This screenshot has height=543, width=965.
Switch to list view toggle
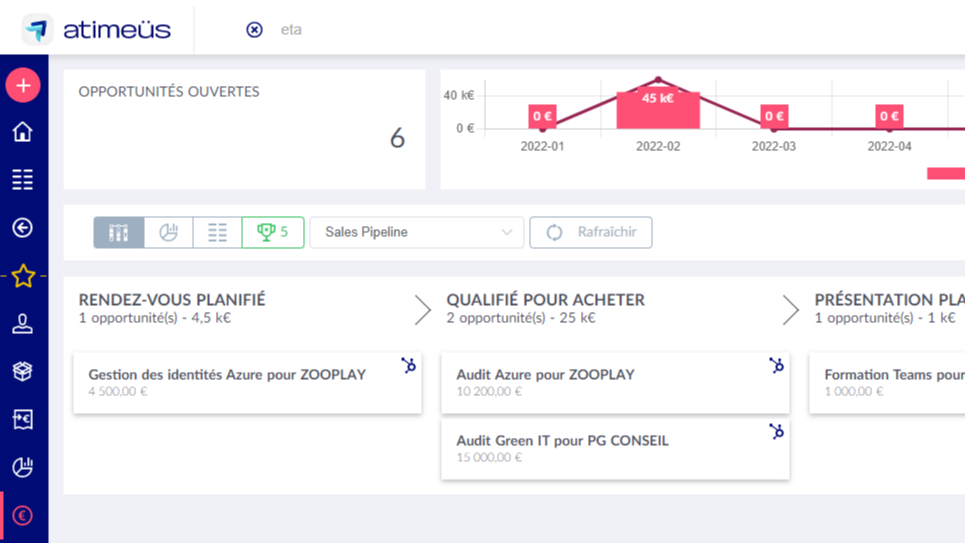tap(217, 233)
